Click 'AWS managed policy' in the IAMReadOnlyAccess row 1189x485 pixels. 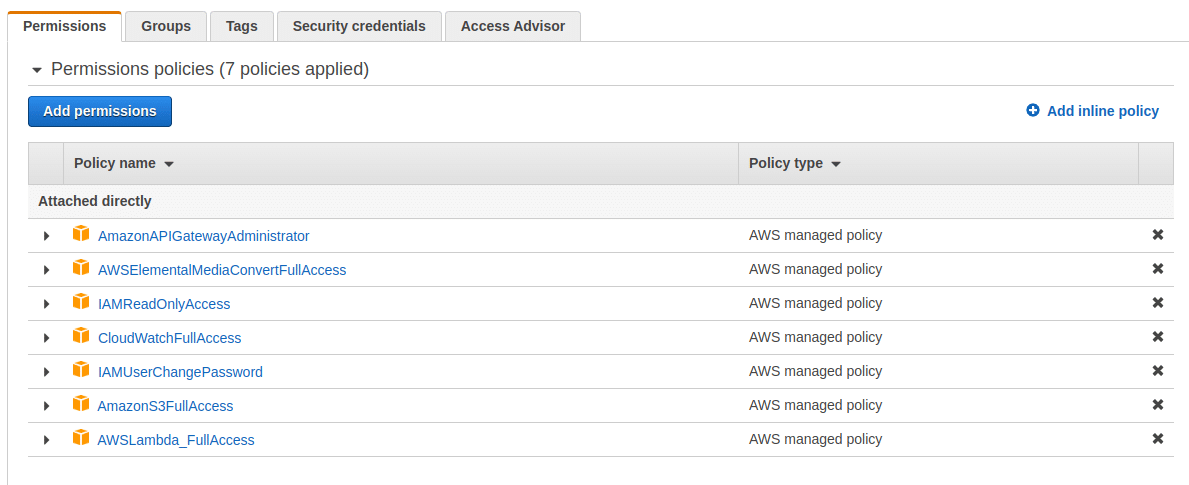tap(815, 303)
